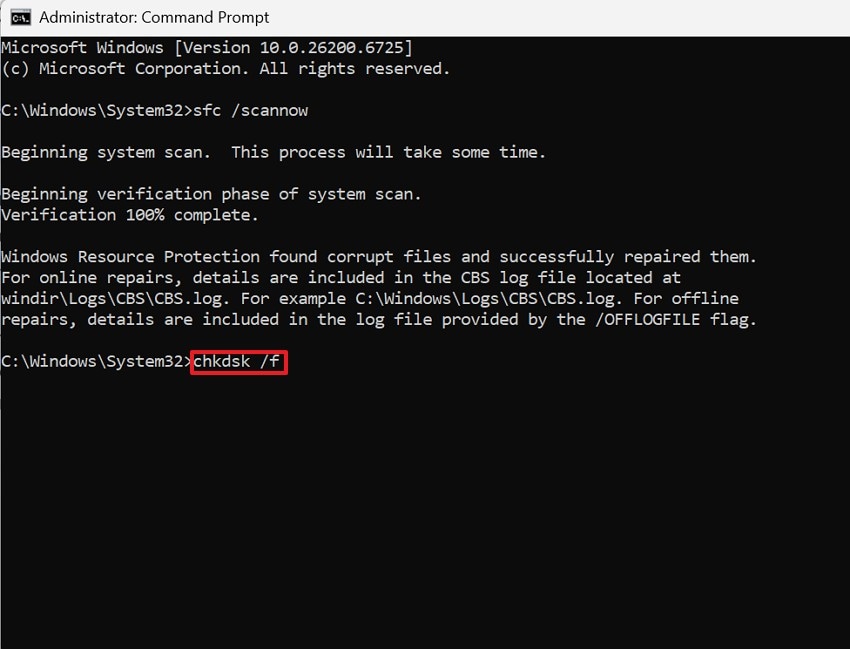Select the highlighted chkdsk /f command
The width and height of the screenshot is (850, 649).
click(x=237, y=363)
